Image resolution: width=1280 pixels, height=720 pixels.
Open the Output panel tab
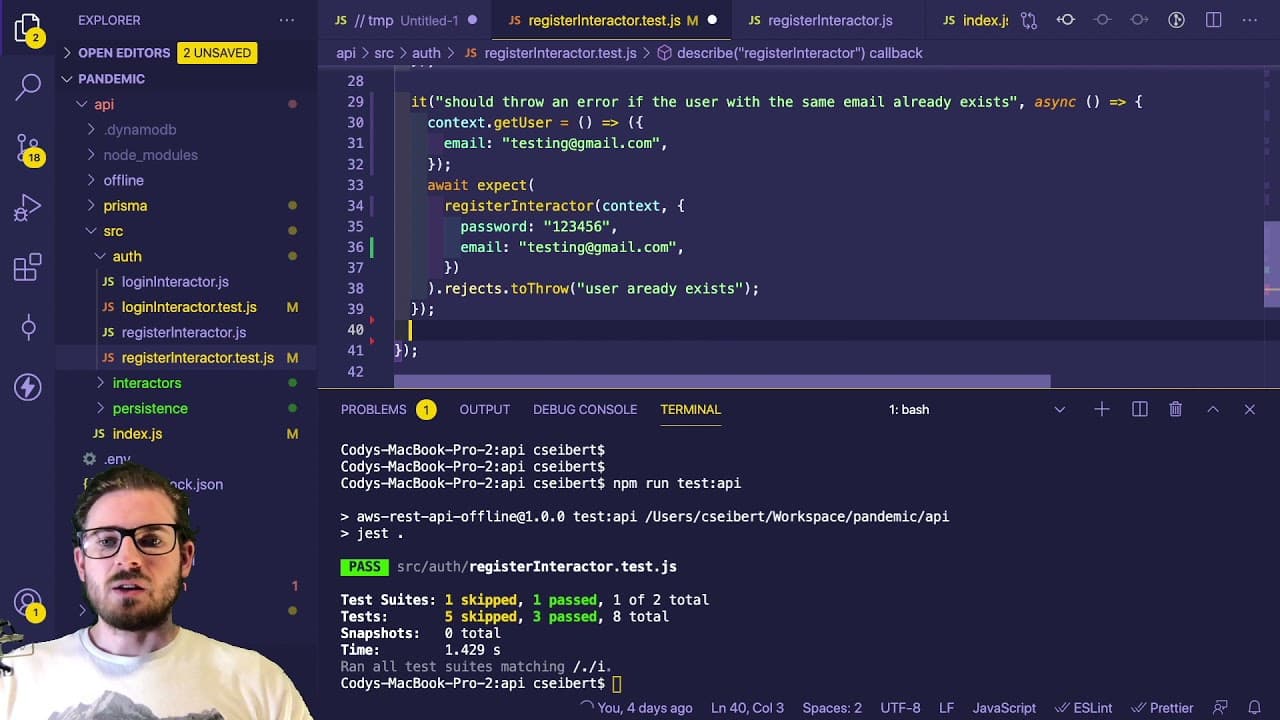484,409
